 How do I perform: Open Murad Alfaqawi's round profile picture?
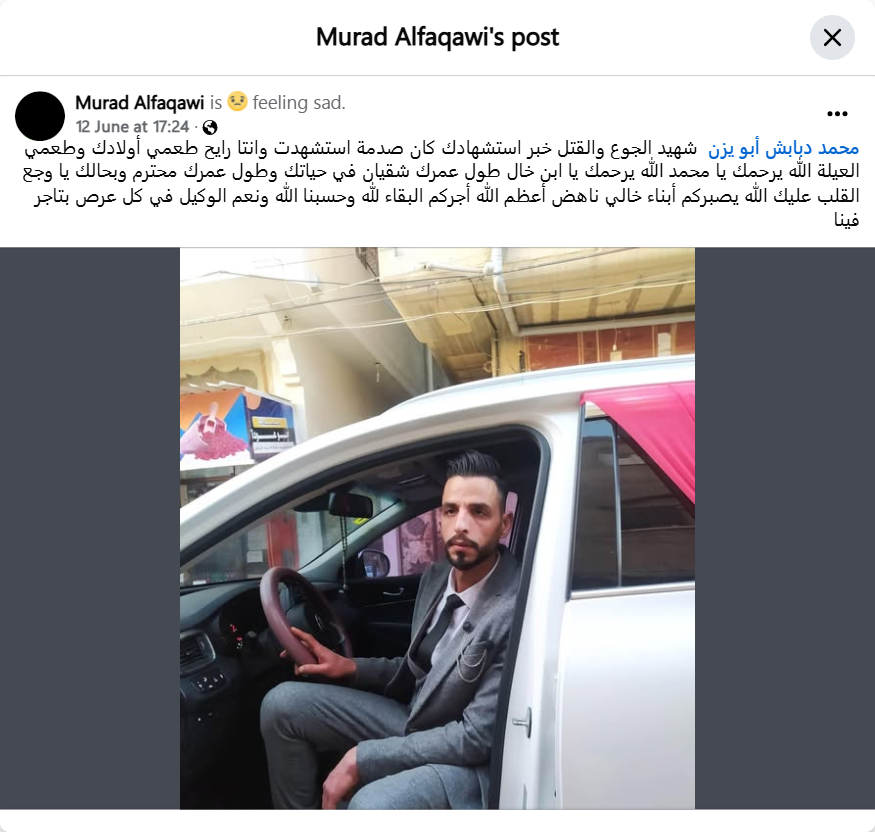click(40, 116)
